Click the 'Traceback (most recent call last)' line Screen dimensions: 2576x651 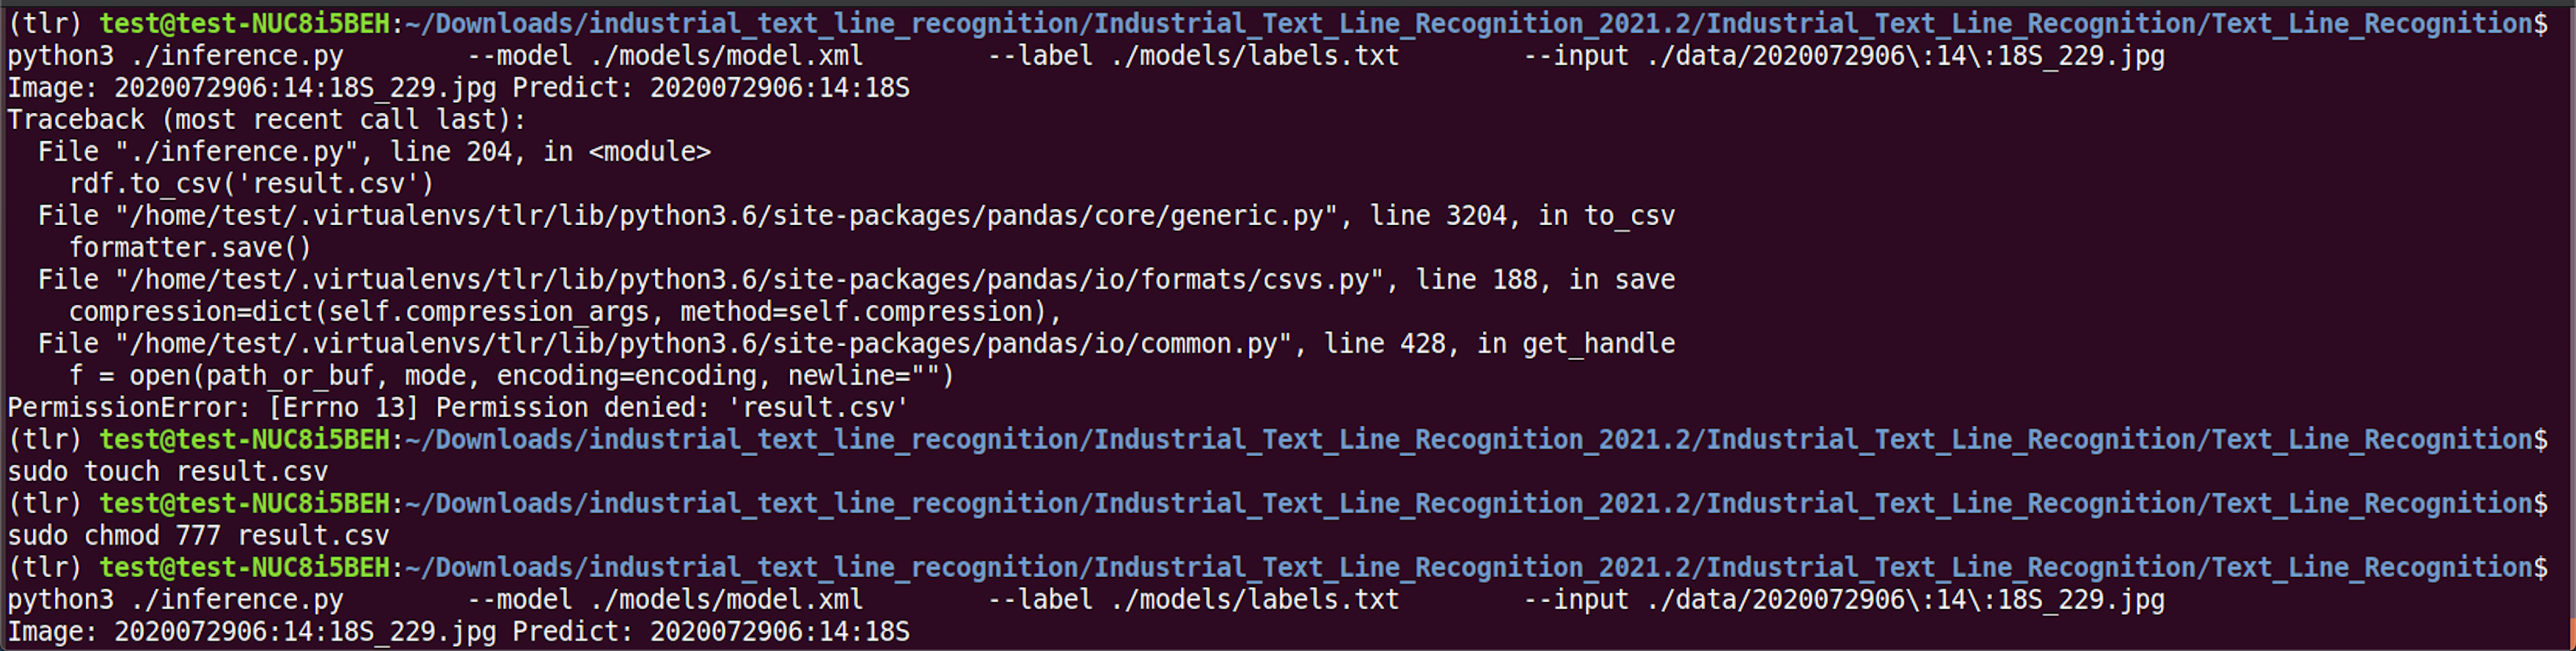(267, 120)
